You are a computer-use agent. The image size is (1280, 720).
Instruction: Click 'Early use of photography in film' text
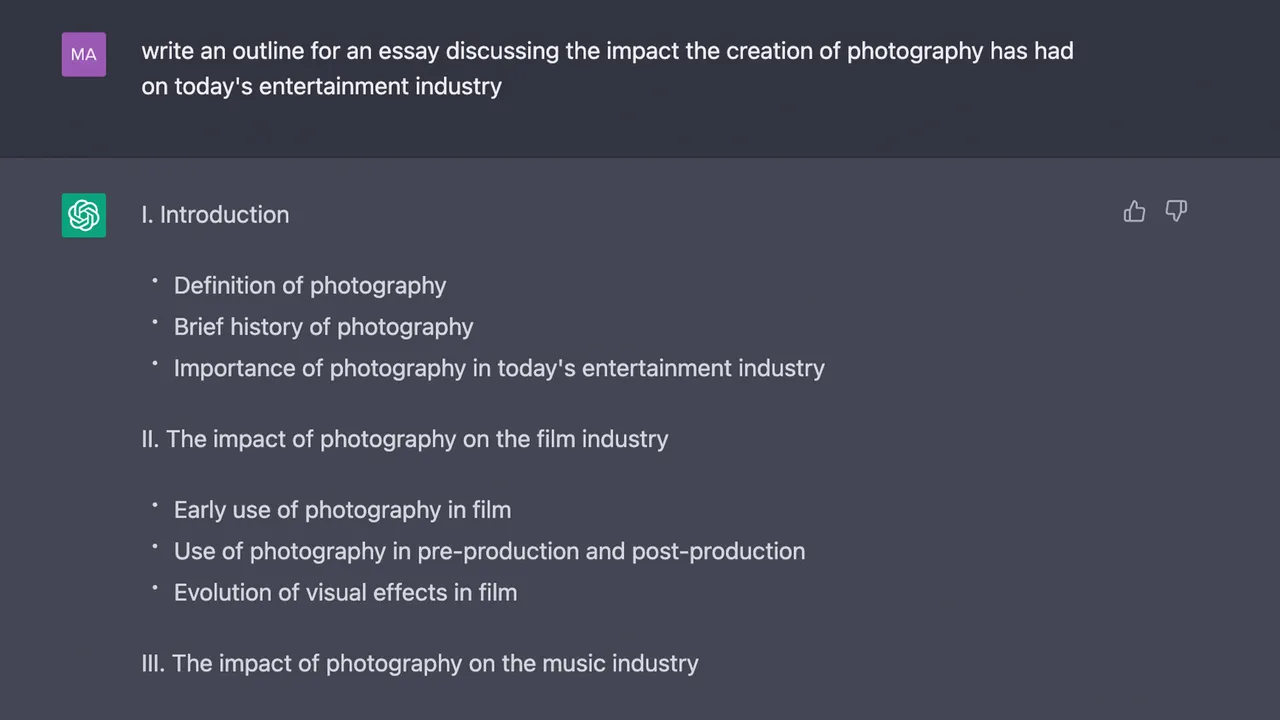pyautogui.click(x=342, y=510)
